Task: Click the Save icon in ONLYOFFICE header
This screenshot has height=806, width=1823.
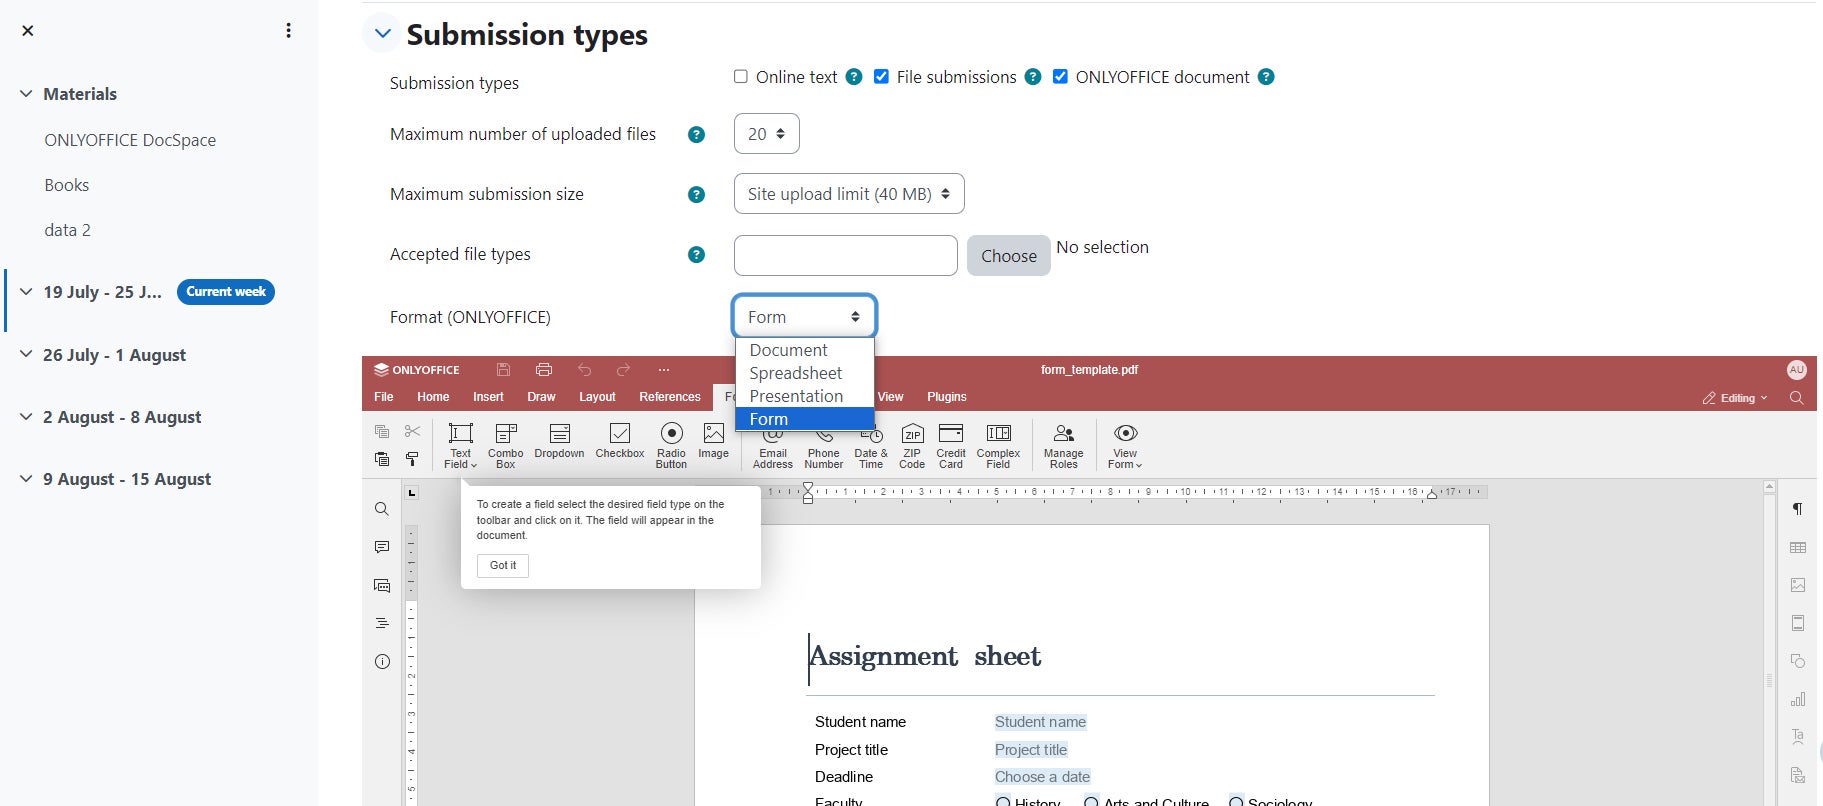Action: pos(503,370)
